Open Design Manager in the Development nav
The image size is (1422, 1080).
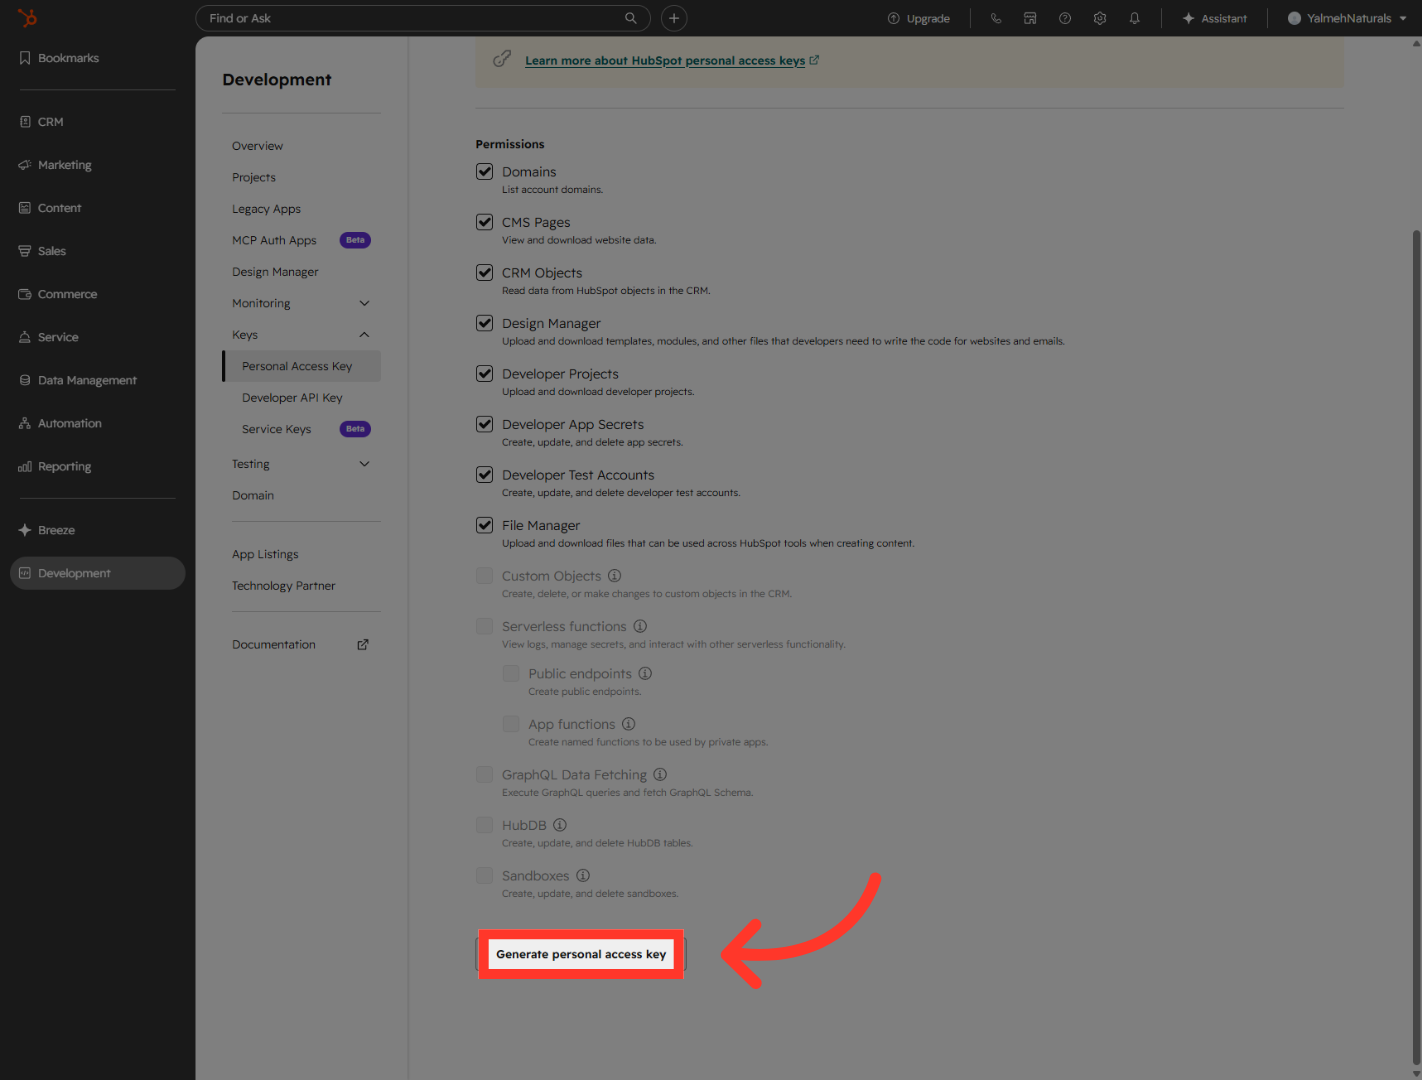(x=275, y=272)
